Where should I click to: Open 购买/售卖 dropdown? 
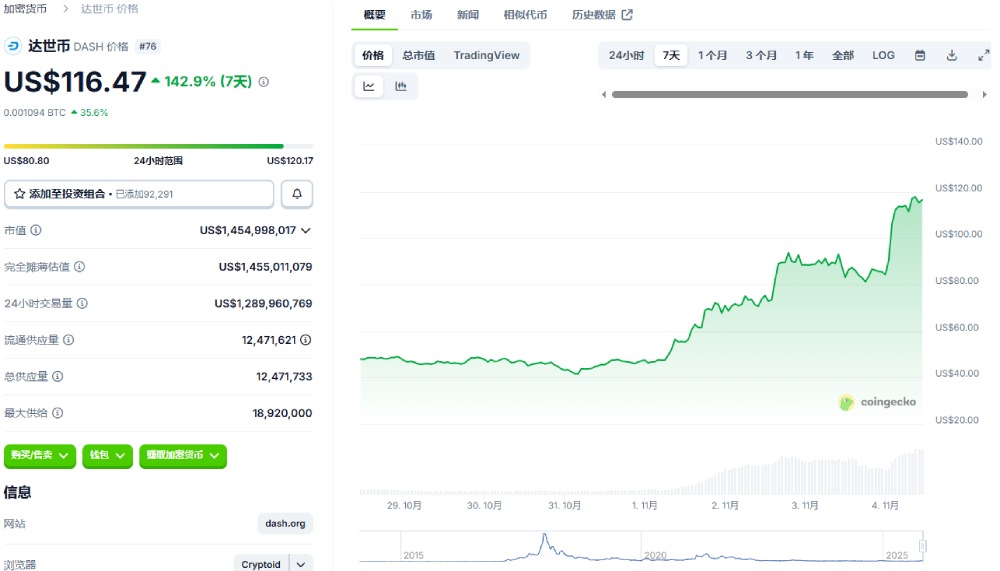click(40, 456)
